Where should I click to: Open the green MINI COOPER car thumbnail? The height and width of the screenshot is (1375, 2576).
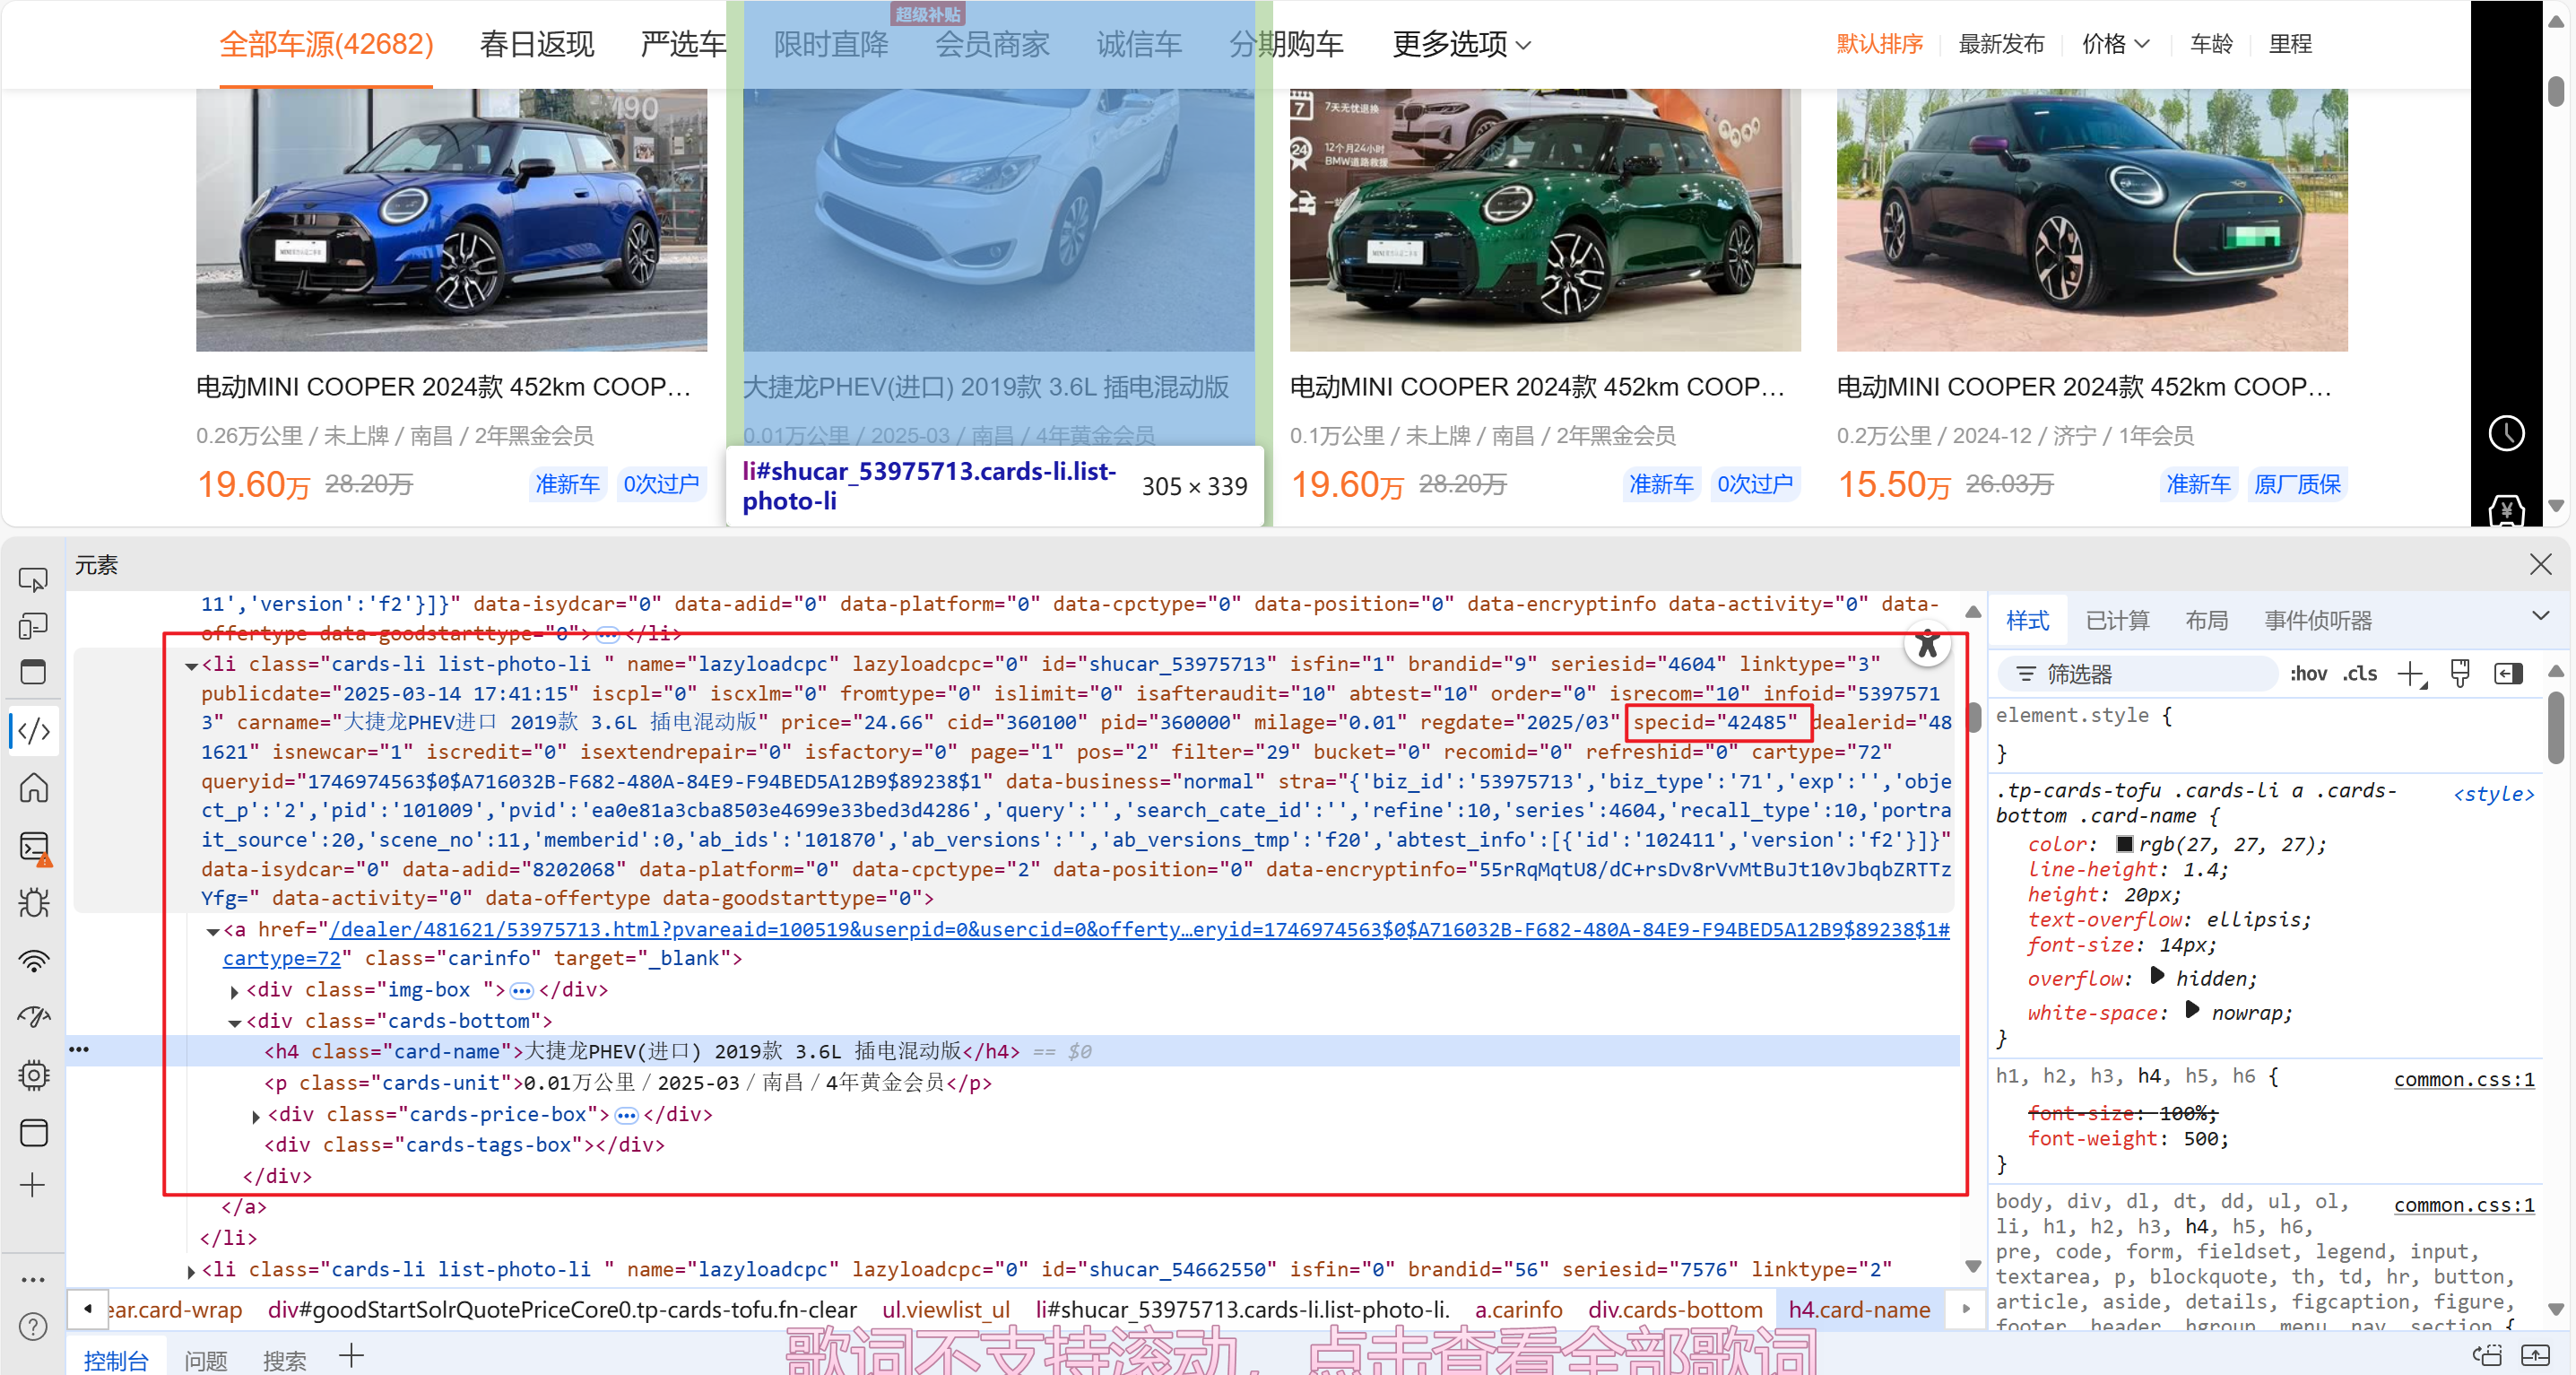tap(1545, 220)
